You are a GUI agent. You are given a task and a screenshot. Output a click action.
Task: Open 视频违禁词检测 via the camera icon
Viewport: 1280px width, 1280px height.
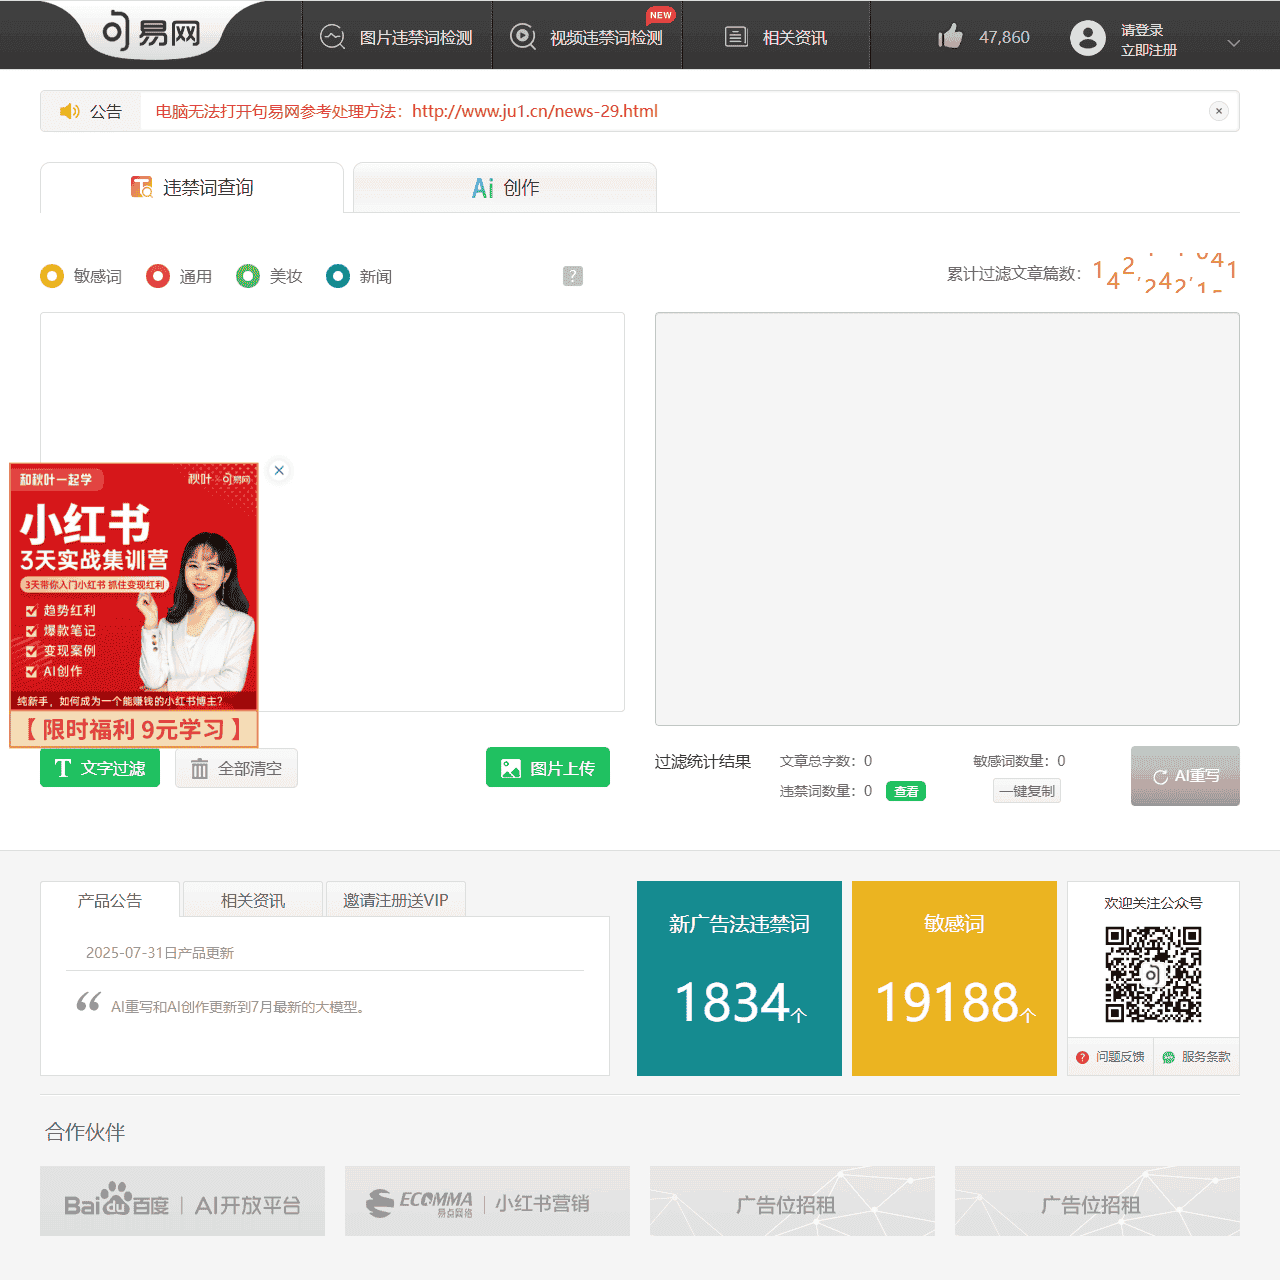point(522,36)
